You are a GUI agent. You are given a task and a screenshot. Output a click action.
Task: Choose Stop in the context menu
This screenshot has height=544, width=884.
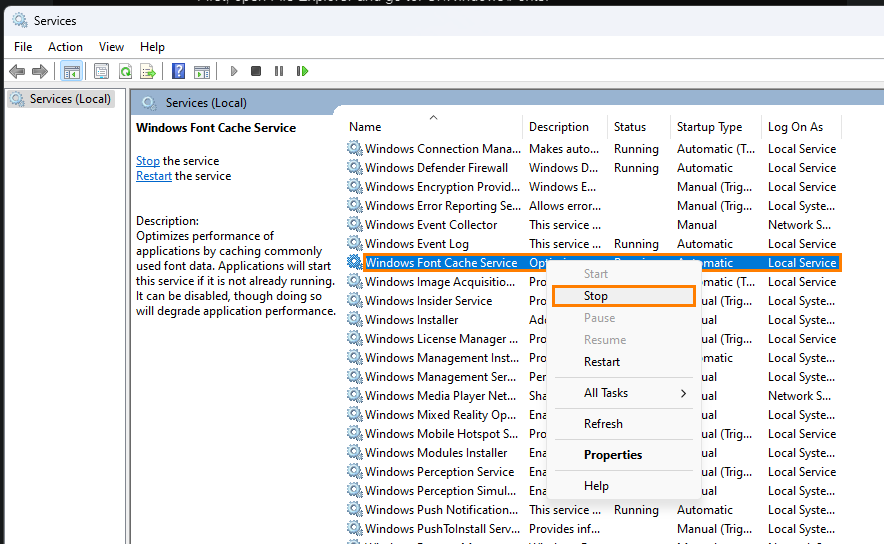pos(624,296)
